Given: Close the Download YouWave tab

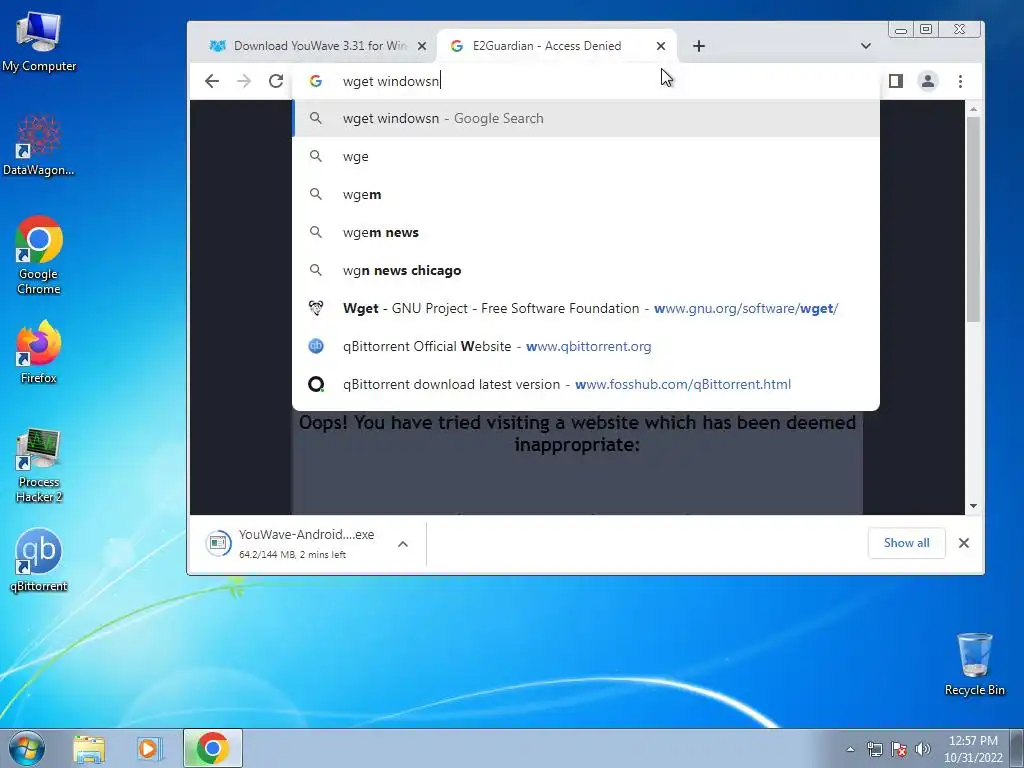Looking at the screenshot, I should tap(422, 46).
